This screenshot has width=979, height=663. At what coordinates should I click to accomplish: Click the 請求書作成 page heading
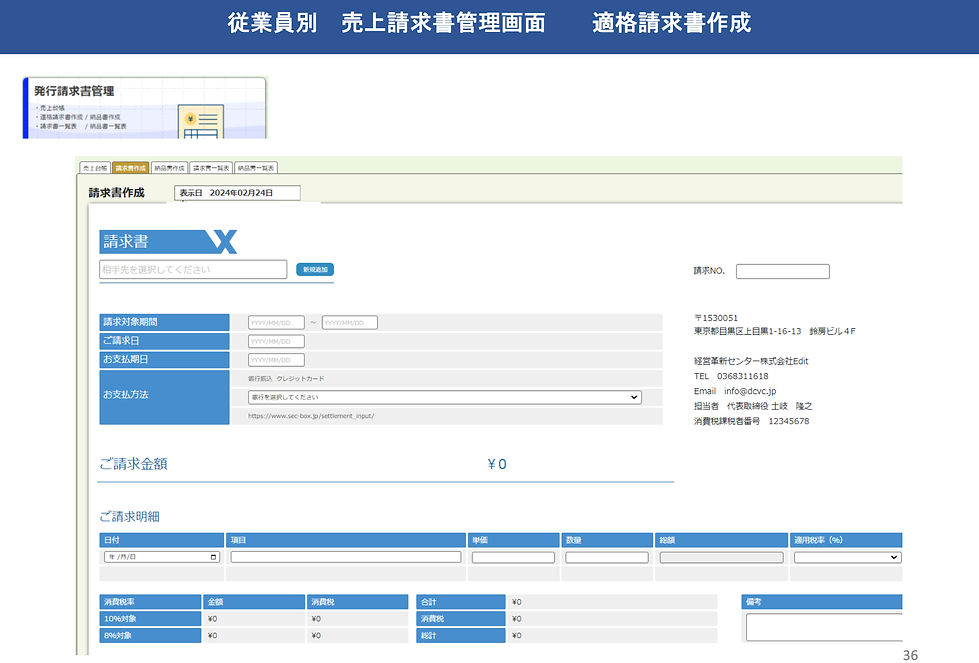(x=116, y=193)
